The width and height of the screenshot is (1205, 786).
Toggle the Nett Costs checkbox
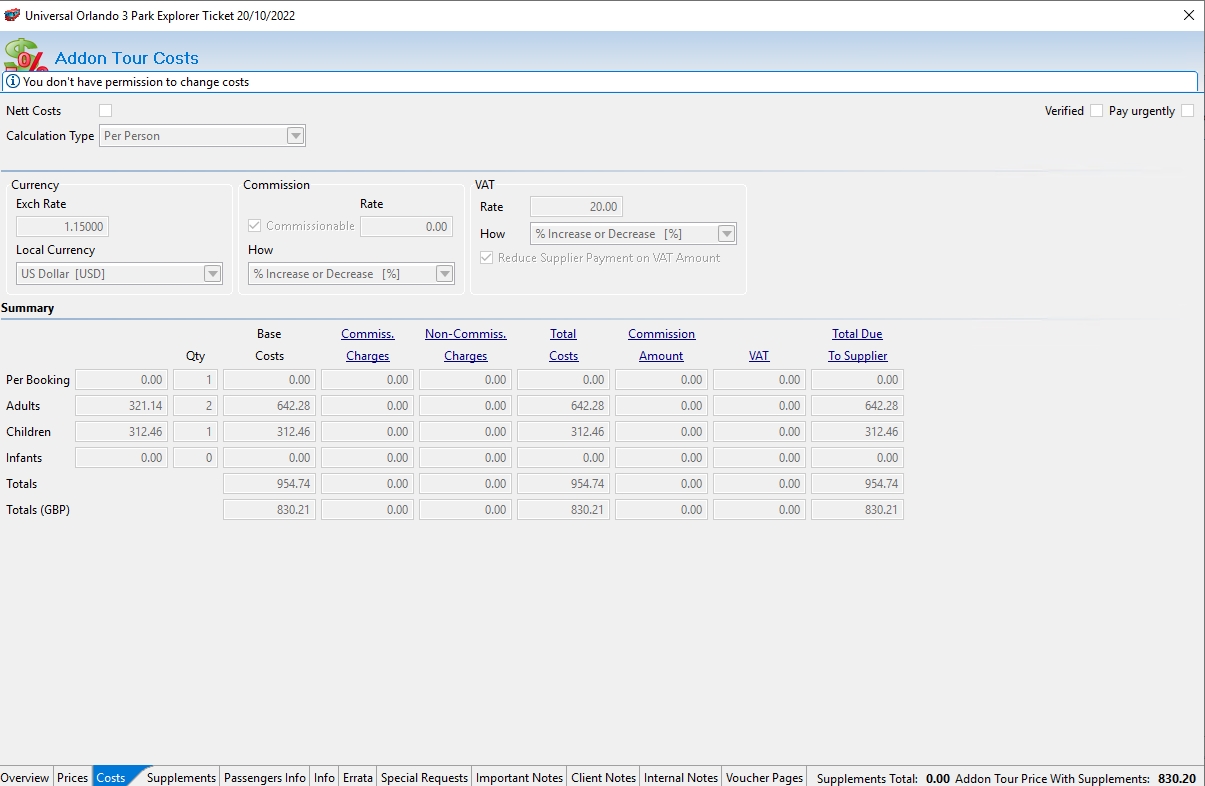[105, 111]
